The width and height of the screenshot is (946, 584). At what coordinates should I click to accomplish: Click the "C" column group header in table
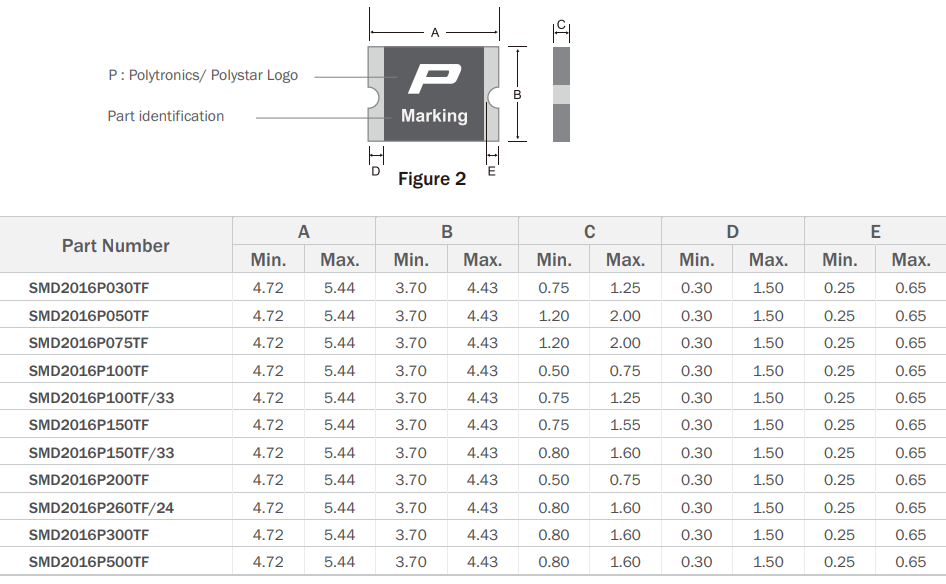(590, 232)
